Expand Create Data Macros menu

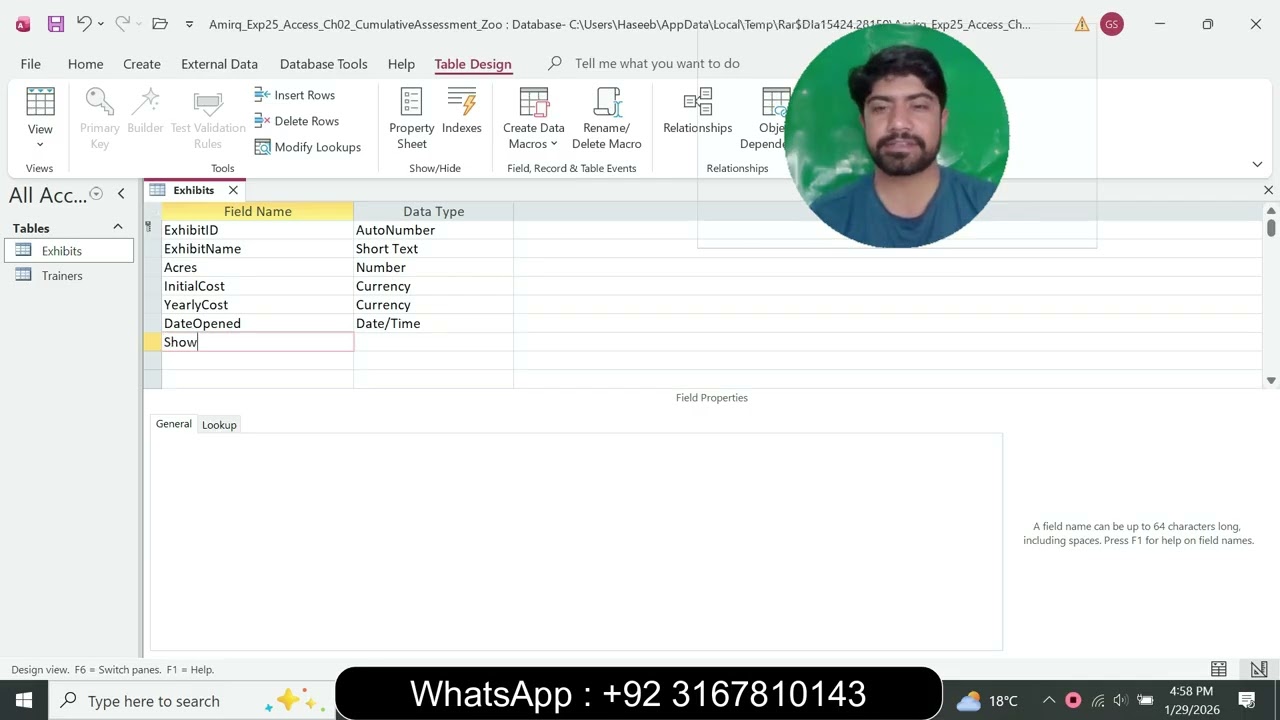point(533,119)
